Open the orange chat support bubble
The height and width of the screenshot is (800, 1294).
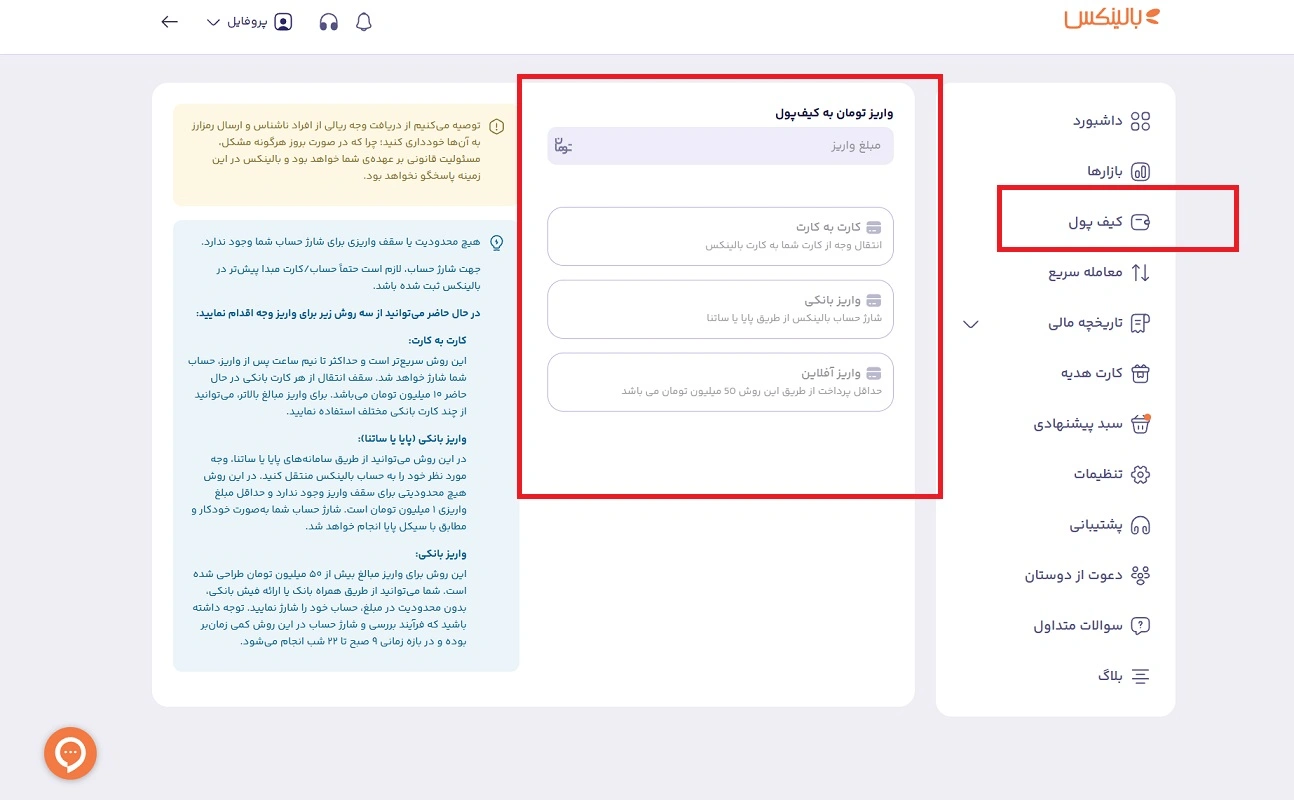[x=70, y=753]
